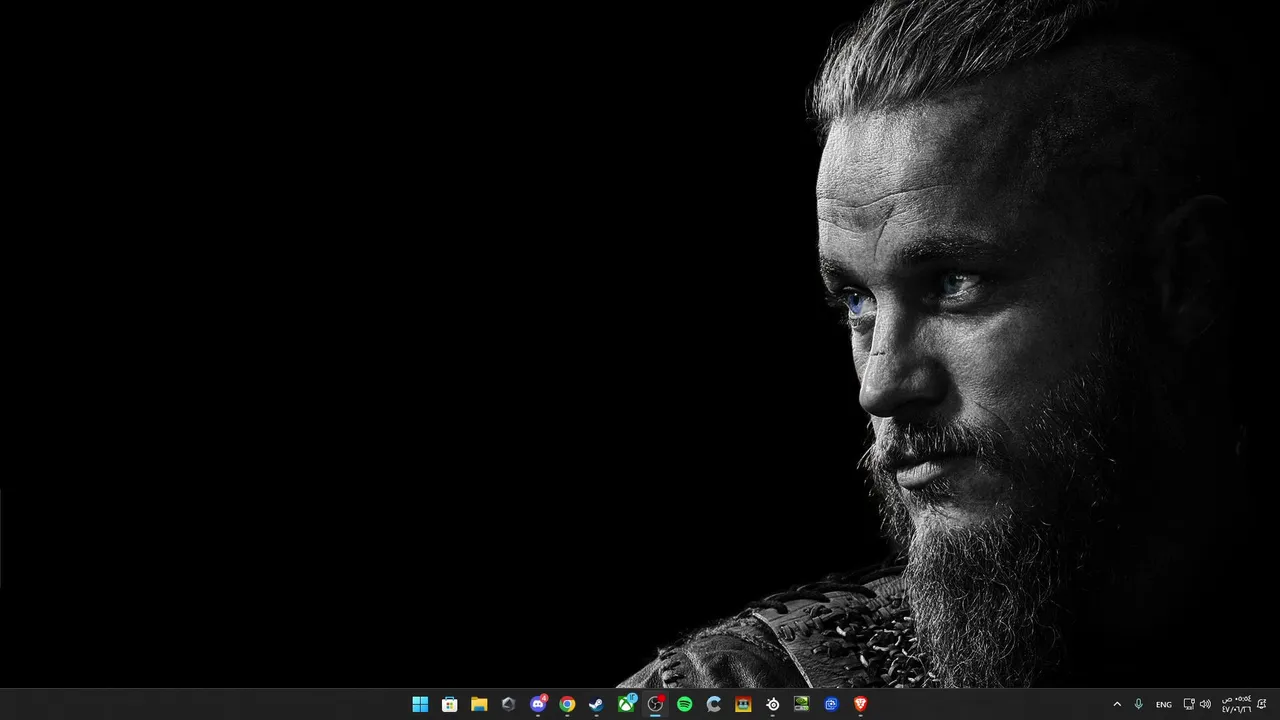Open Spotify from the taskbar
1280x720 pixels.
coord(684,704)
